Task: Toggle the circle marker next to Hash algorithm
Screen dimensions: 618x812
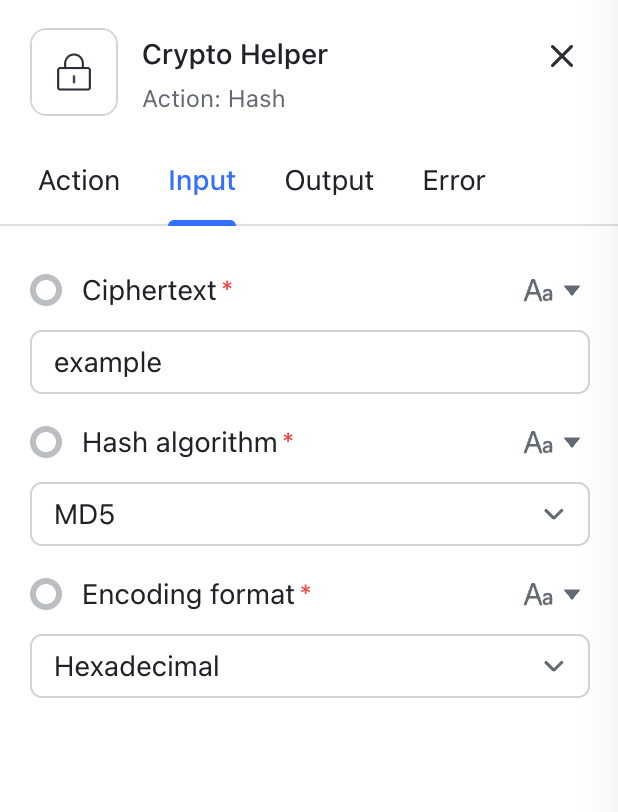Action: [46, 442]
